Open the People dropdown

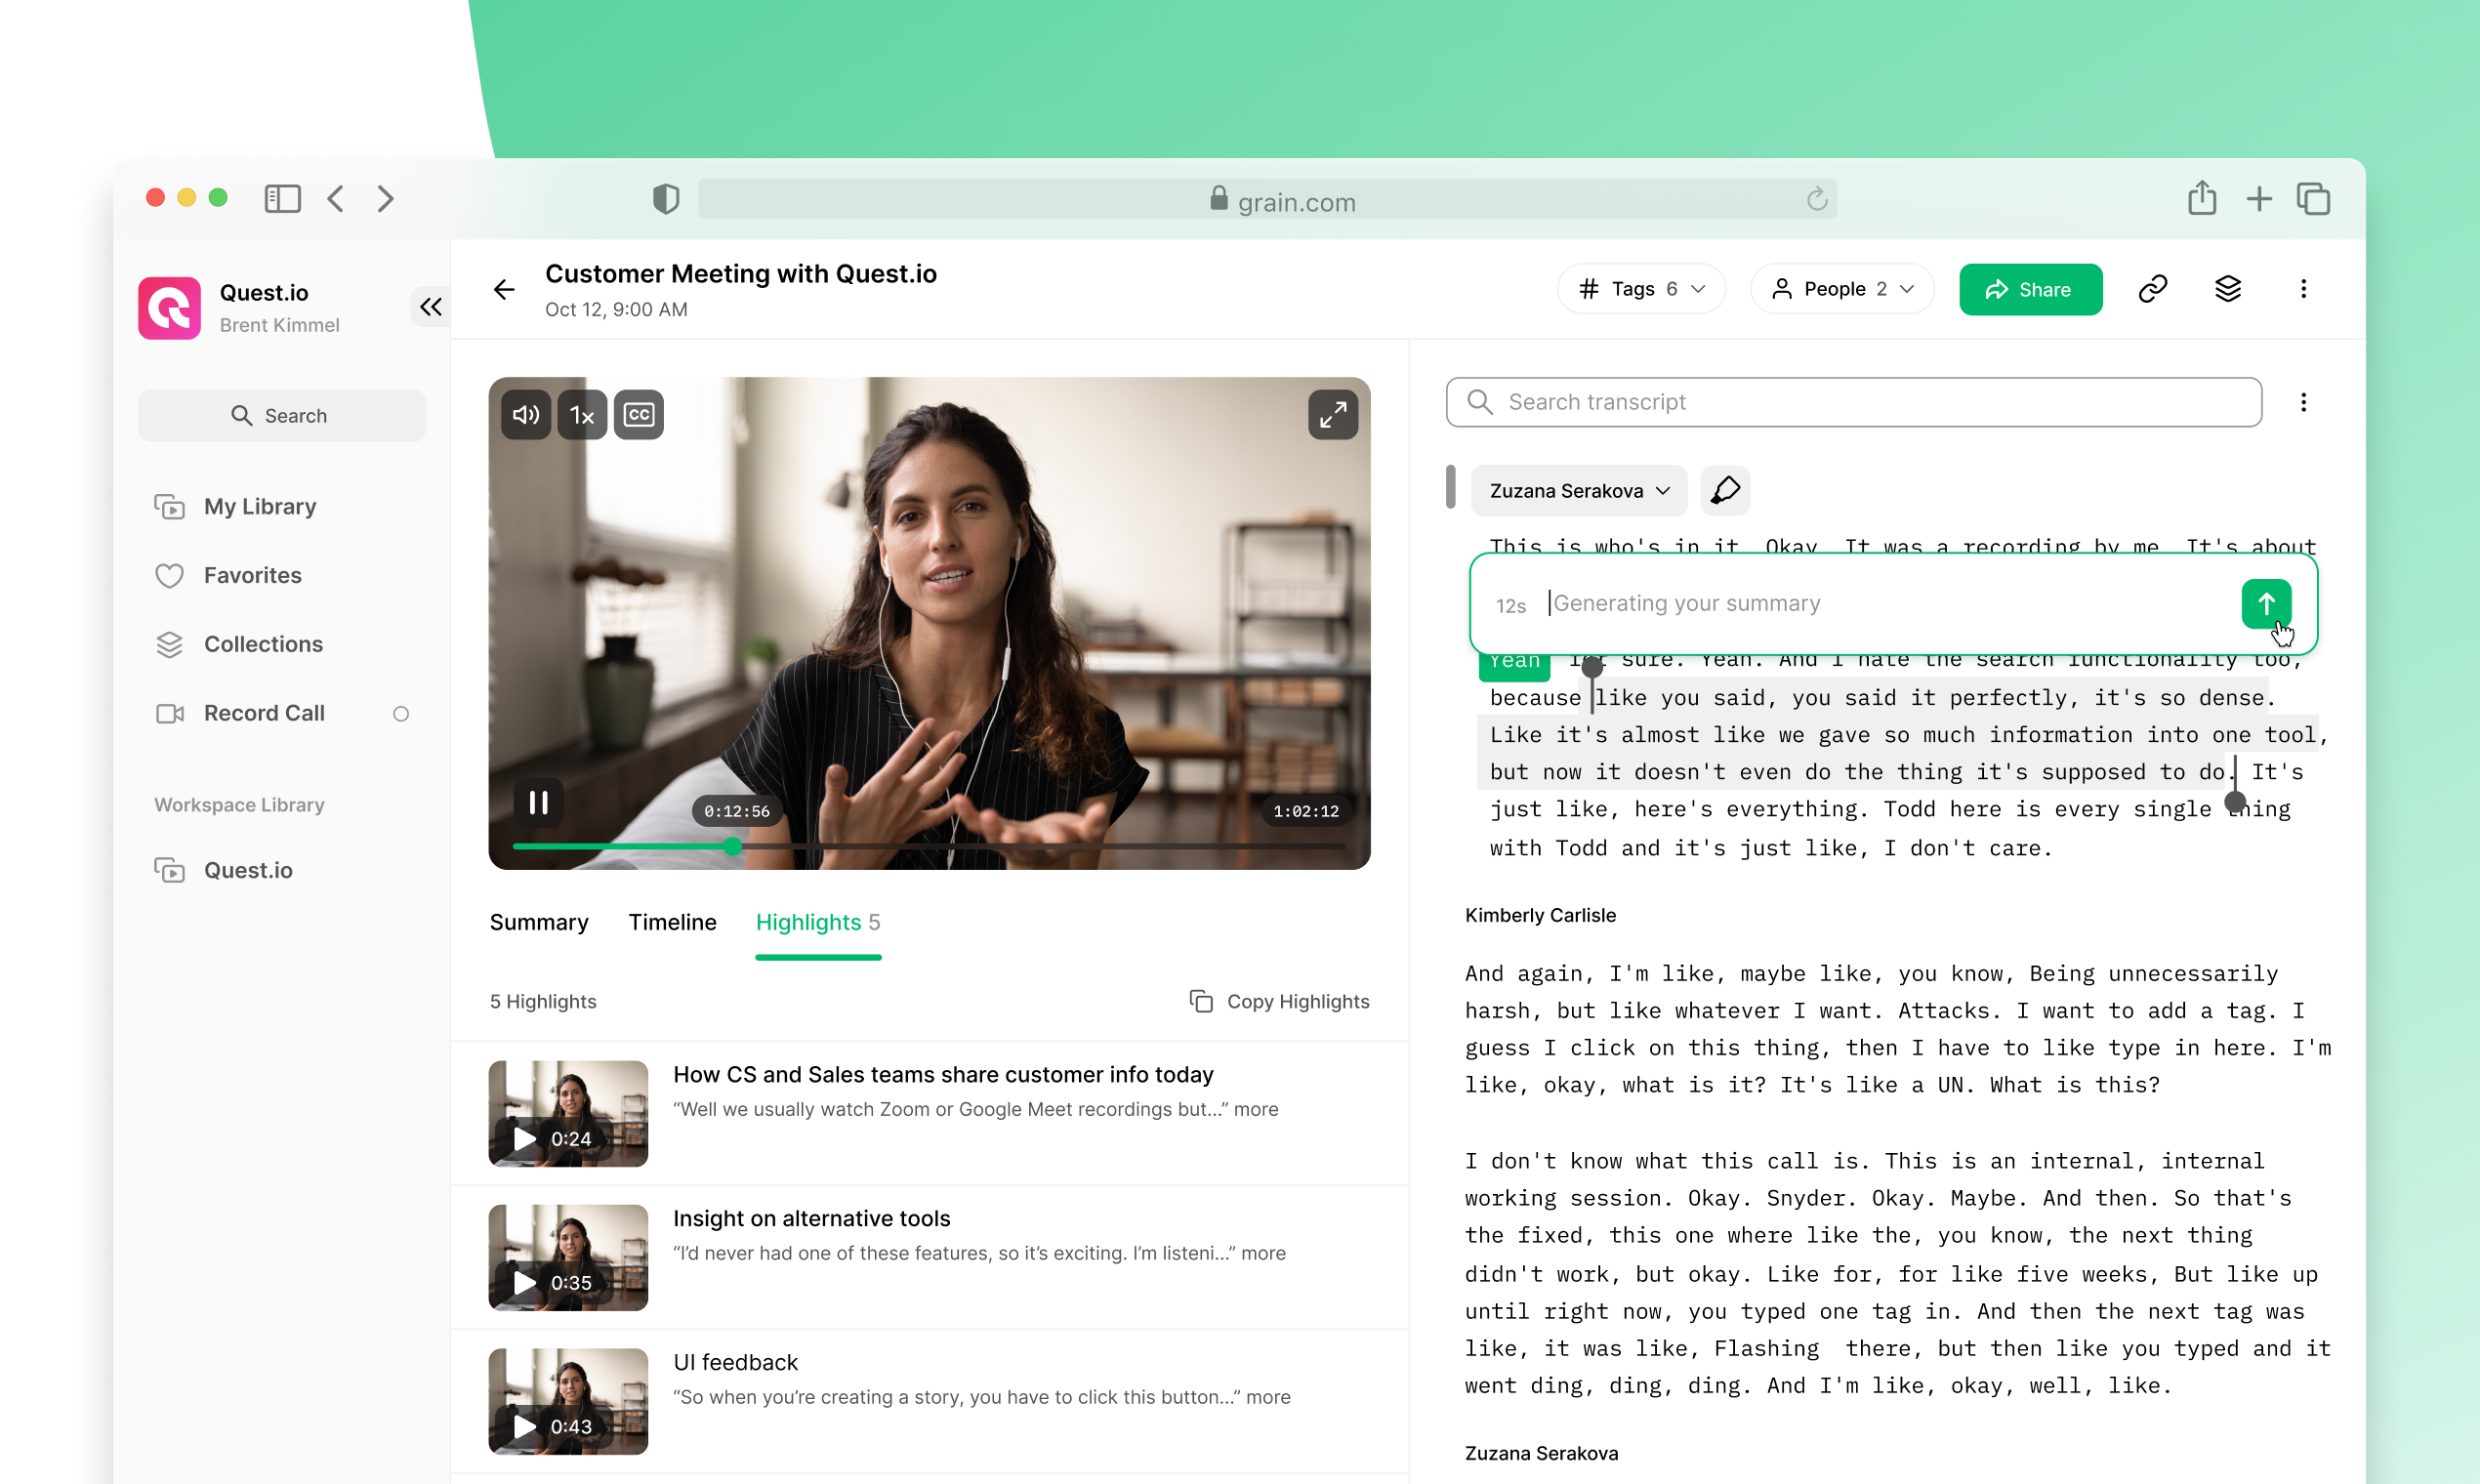[x=1843, y=289]
